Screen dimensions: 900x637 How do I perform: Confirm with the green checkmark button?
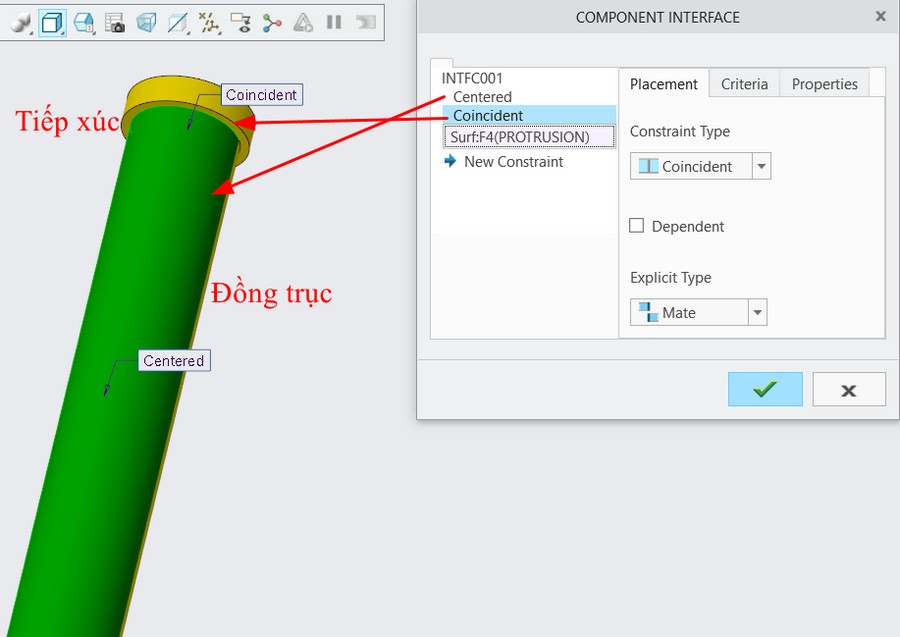pos(765,389)
